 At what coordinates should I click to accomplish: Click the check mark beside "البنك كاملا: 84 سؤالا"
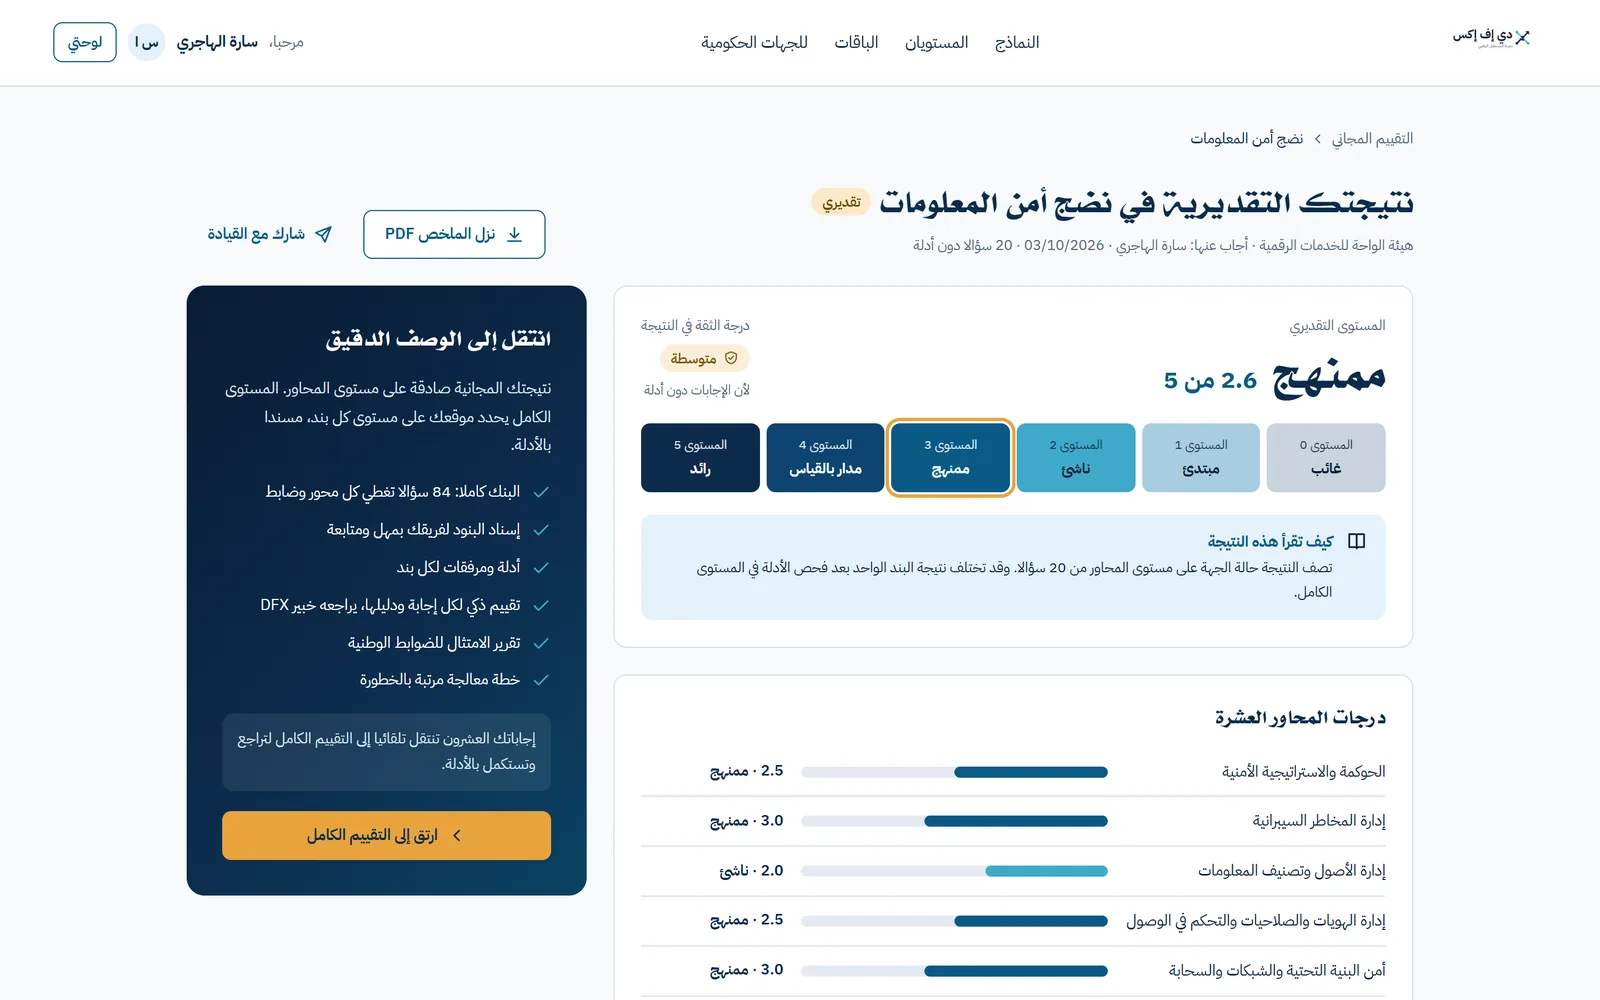point(541,492)
